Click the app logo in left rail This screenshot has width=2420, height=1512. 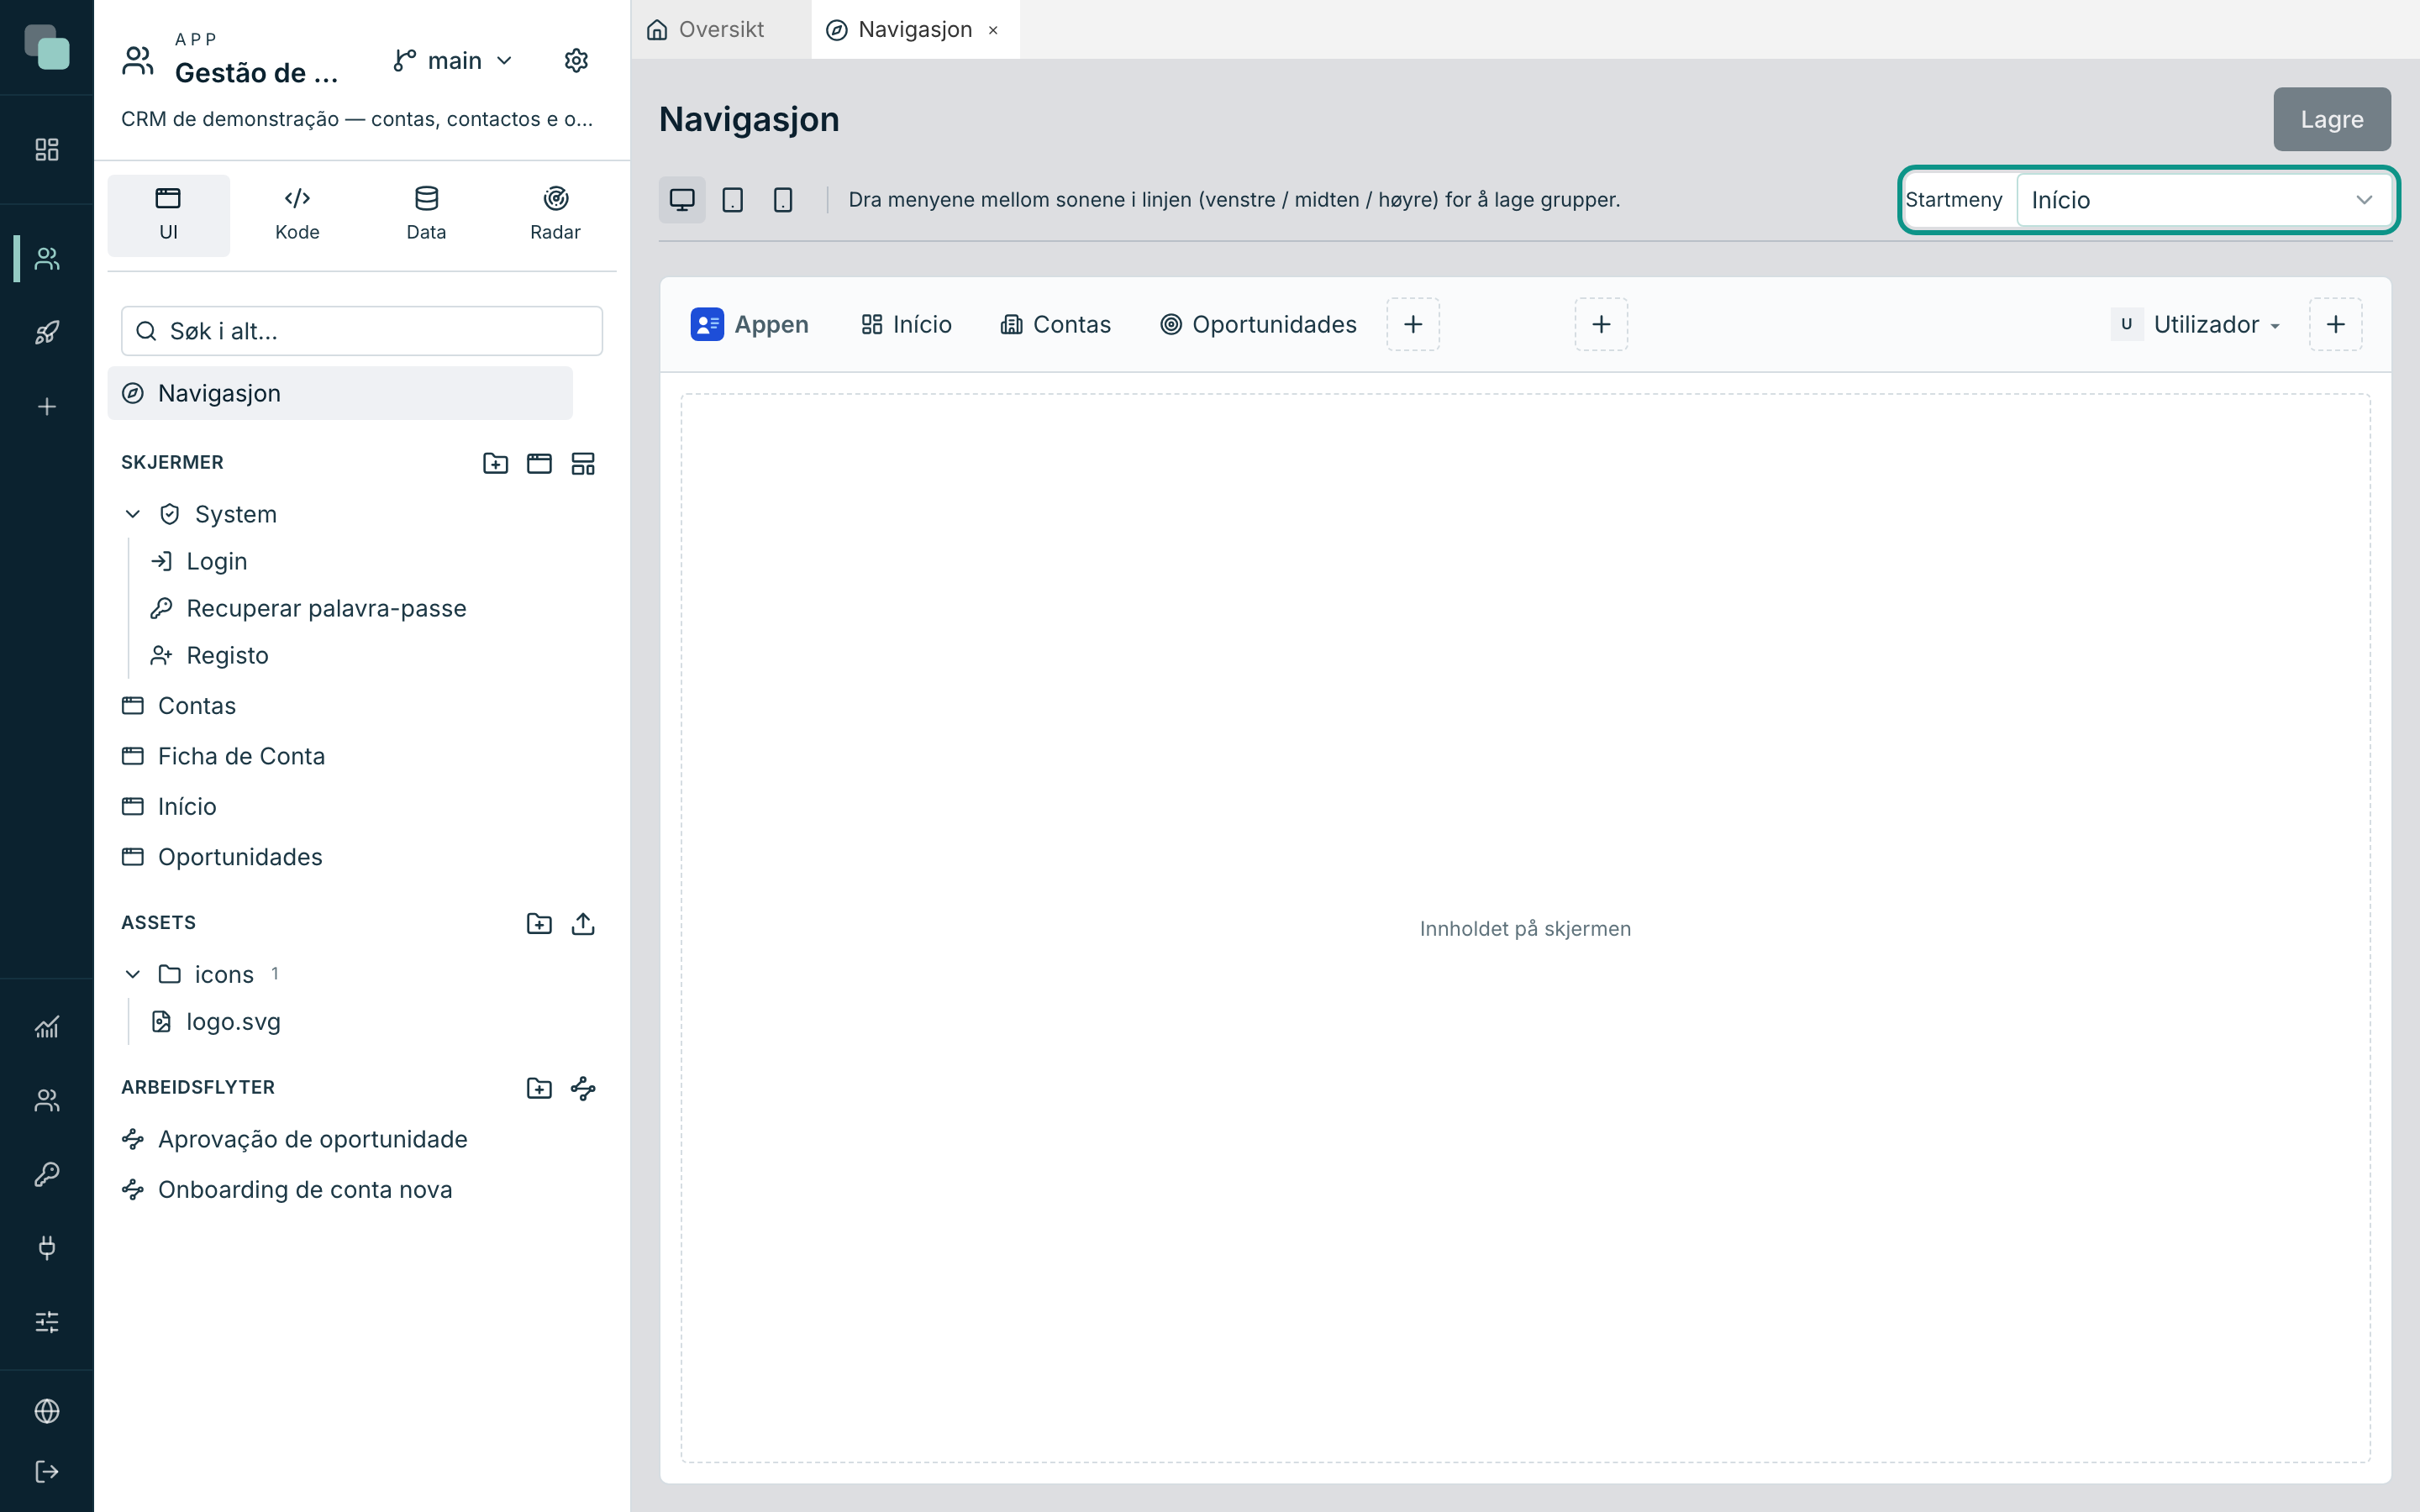pos(47,47)
